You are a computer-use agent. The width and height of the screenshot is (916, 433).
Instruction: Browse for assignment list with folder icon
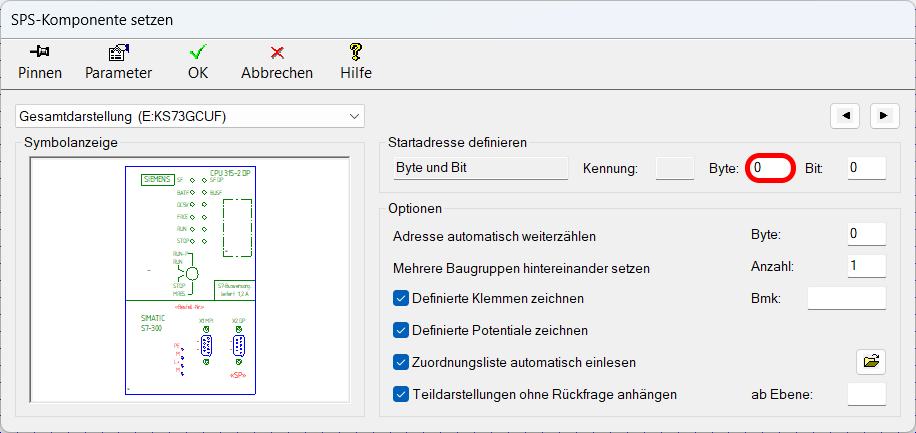tap(871, 362)
